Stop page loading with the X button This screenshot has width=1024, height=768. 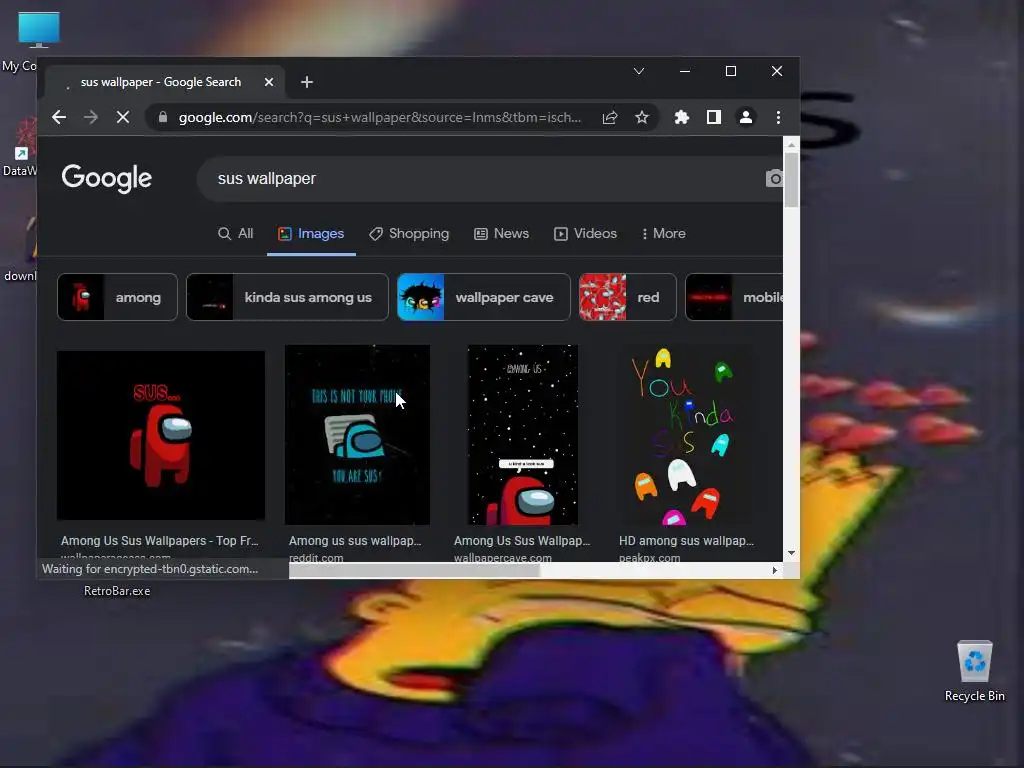(123, 118)
